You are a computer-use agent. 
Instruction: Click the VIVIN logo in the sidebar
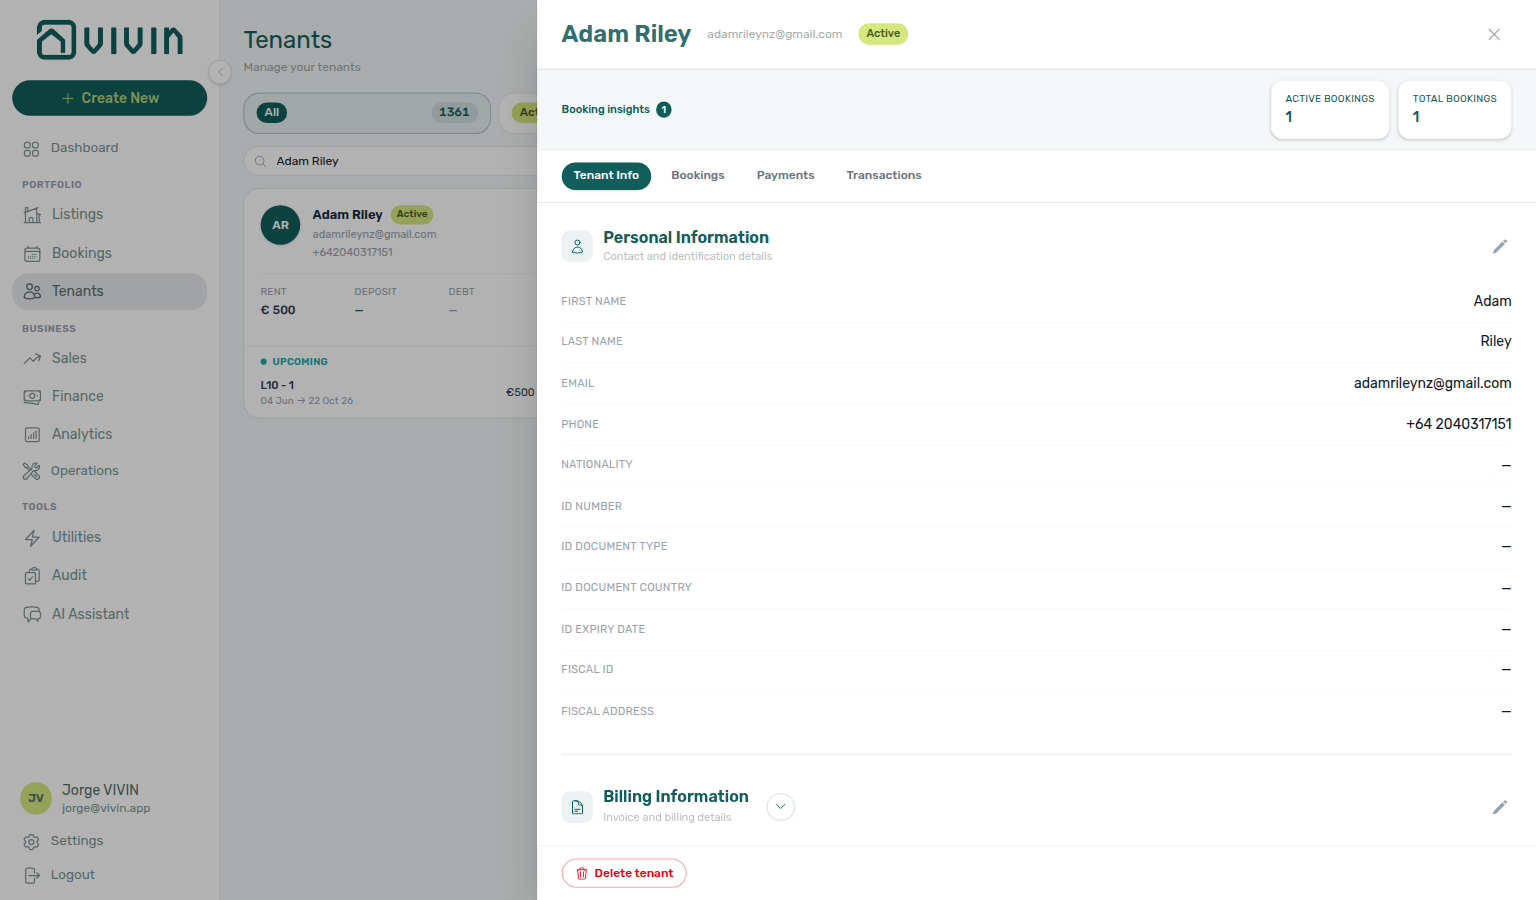[110, 40]
